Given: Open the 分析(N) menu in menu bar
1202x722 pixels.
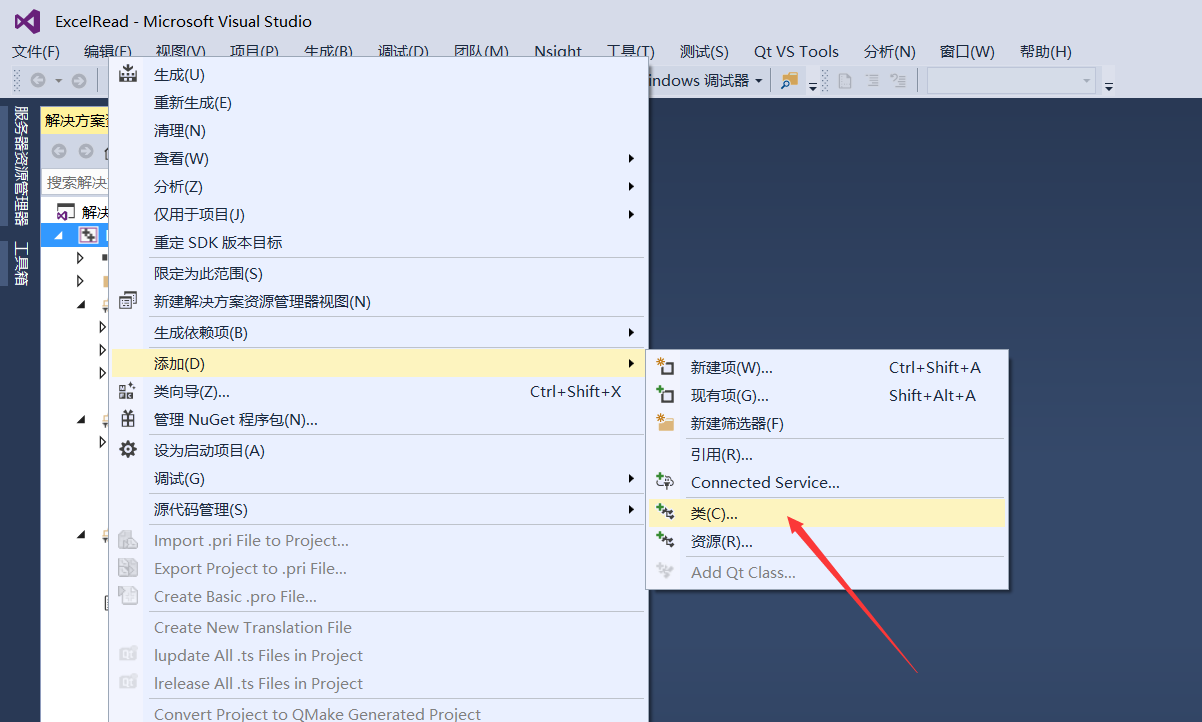Looking at the screenshot, I should (x=890, y=51).
